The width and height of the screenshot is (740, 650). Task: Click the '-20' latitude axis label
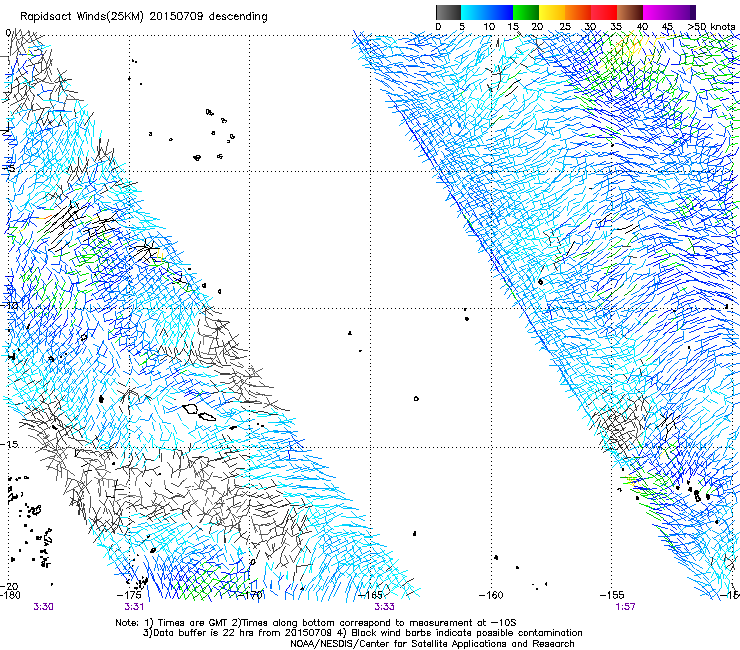9,587
